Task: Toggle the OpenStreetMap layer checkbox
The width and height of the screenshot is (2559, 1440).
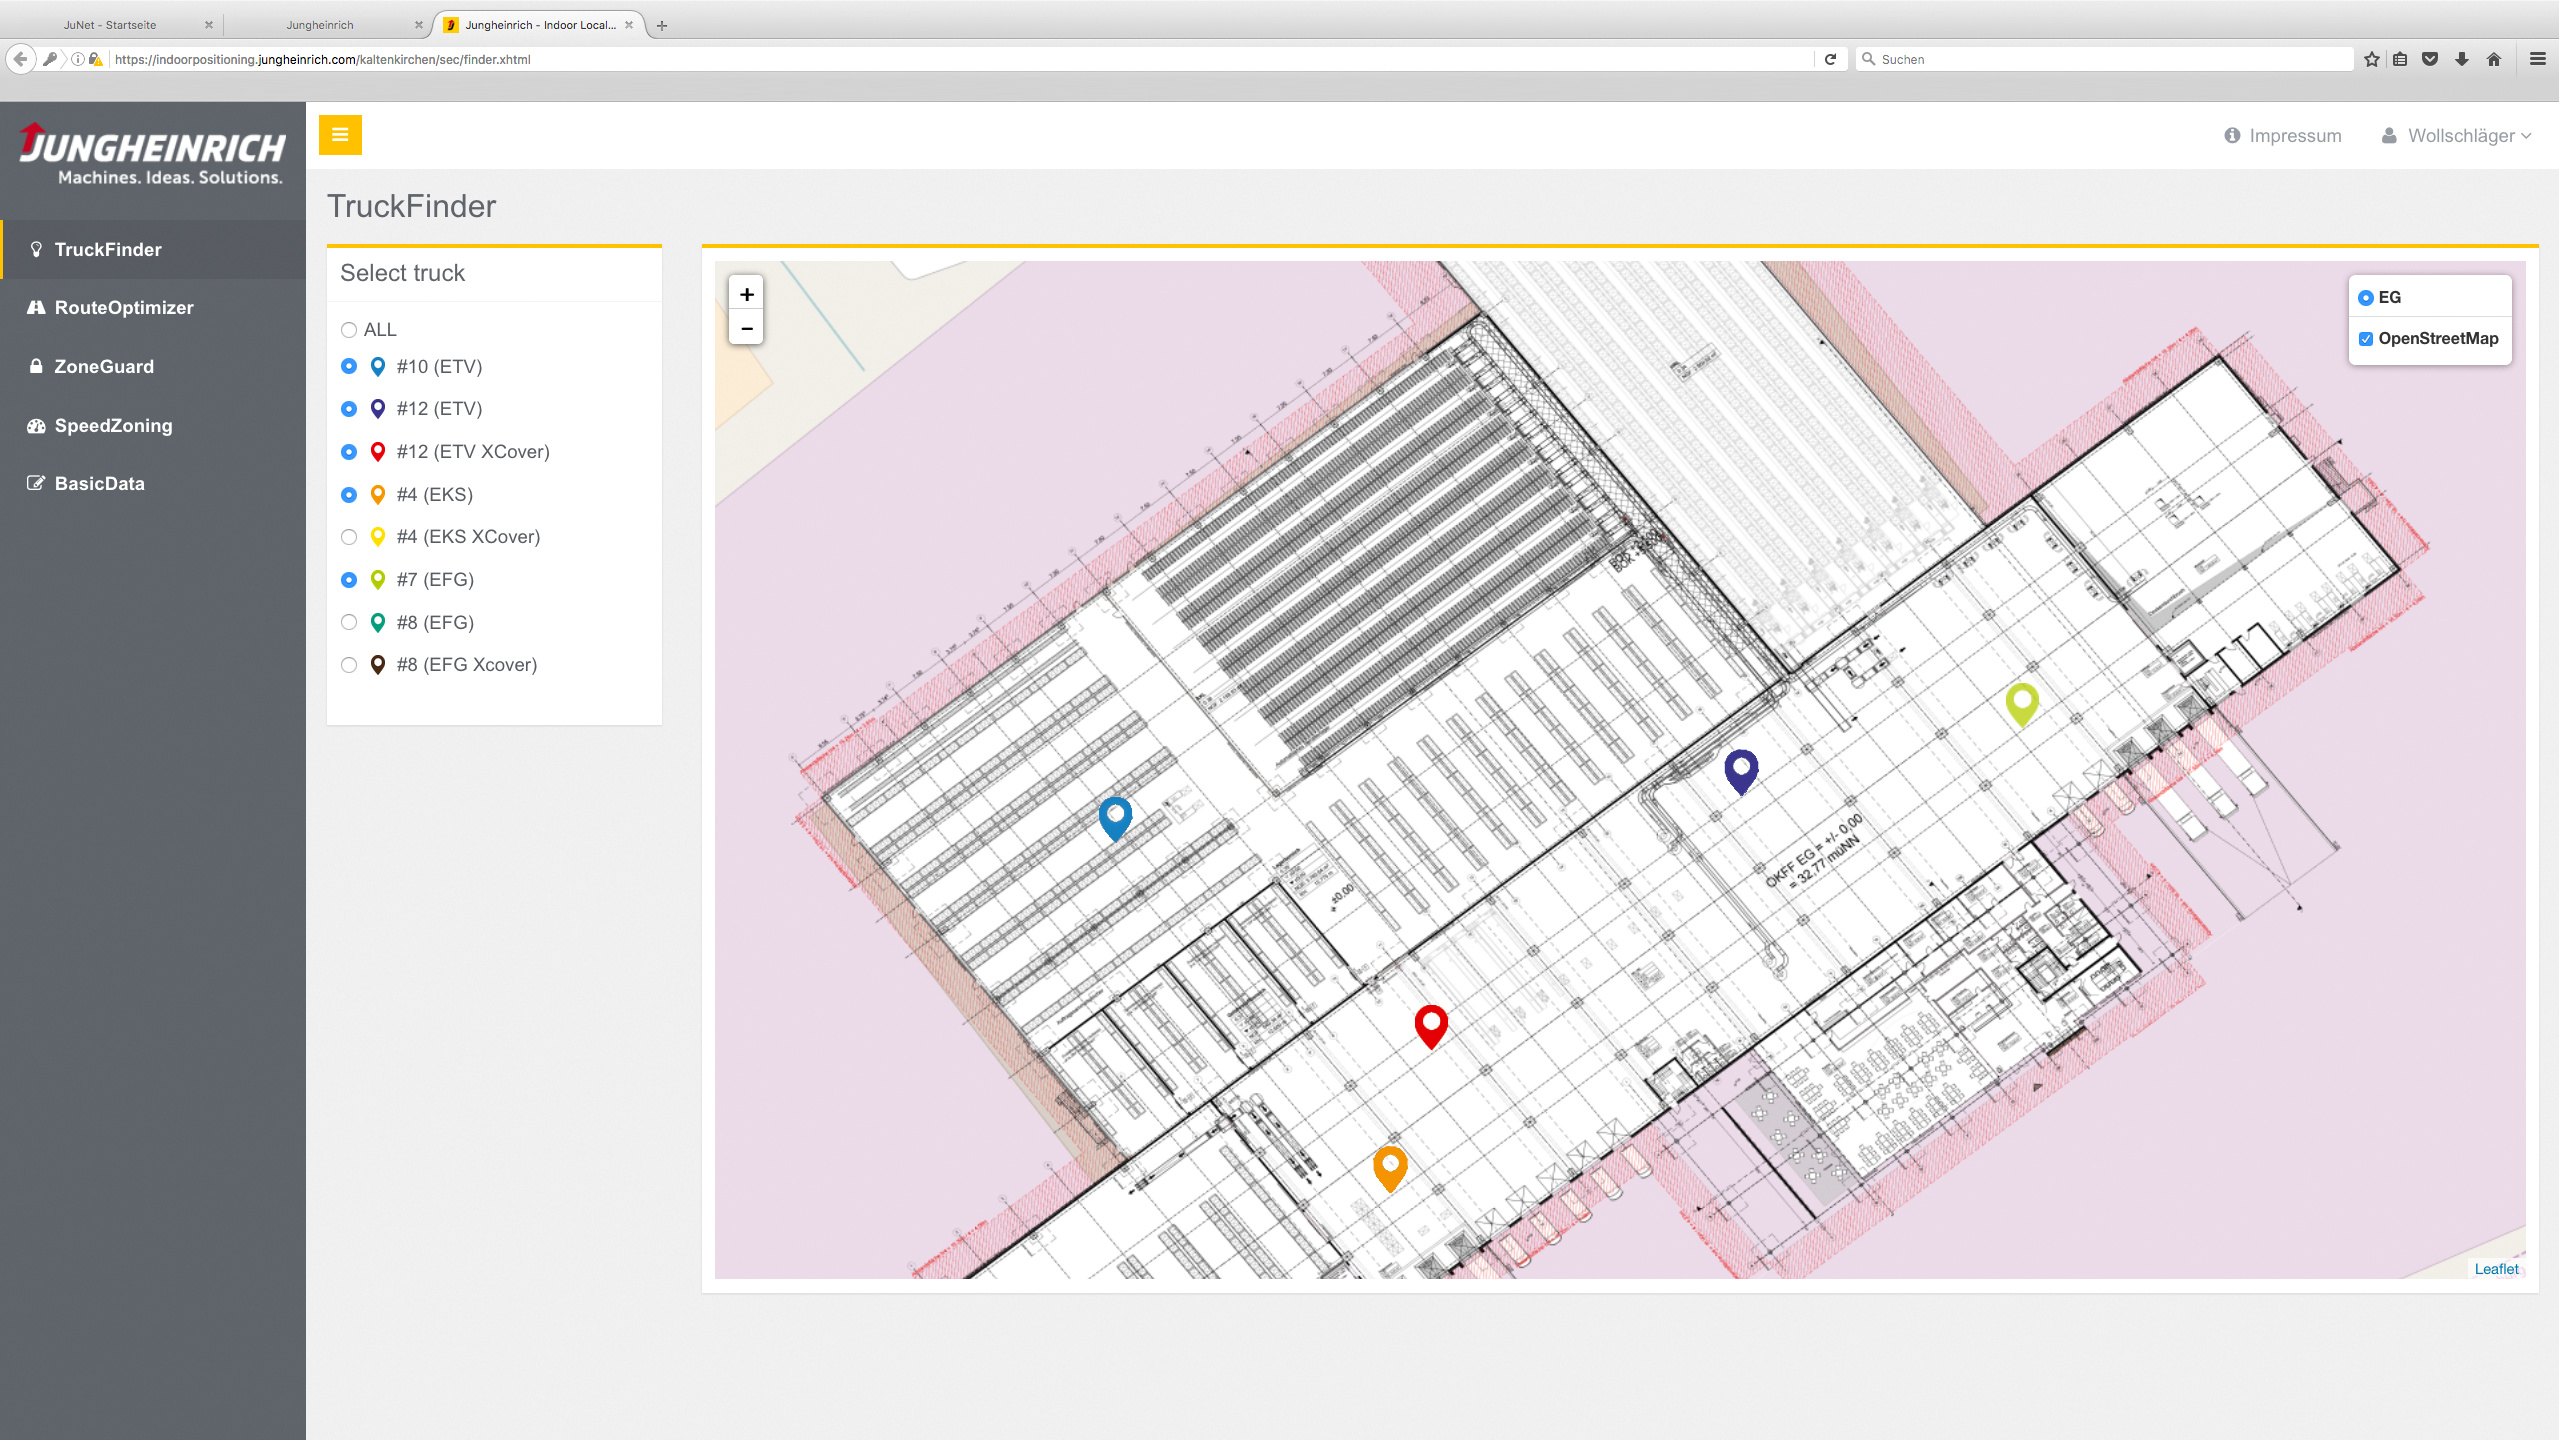Action: coord(2365,339)
